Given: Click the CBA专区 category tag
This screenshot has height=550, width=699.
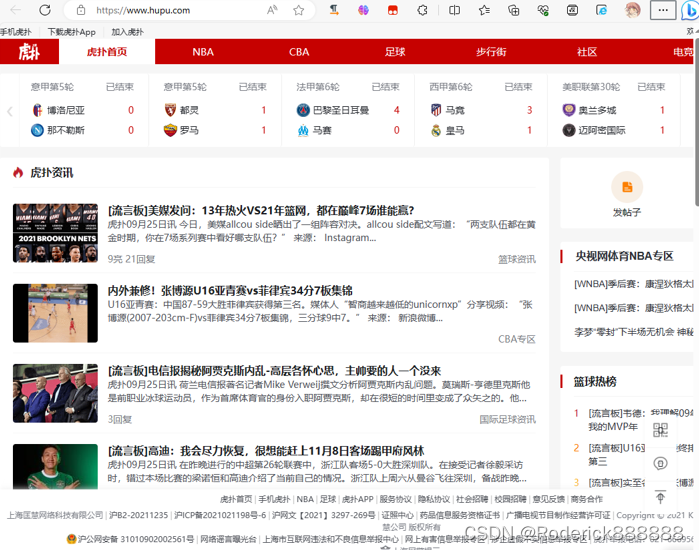Looking at the screenshot, I should [517, 339].
